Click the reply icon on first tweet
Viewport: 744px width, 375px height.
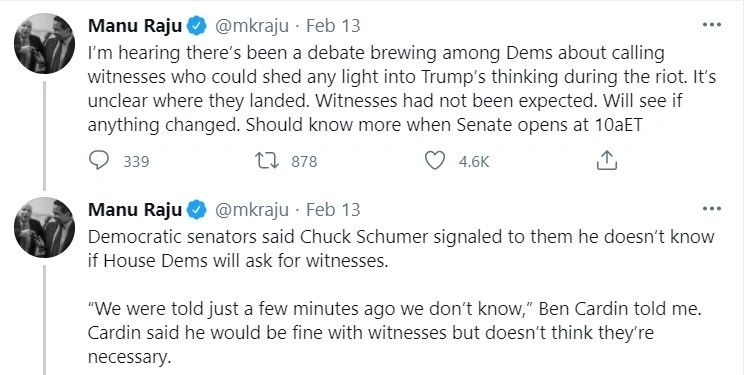(x=99, y=160)
